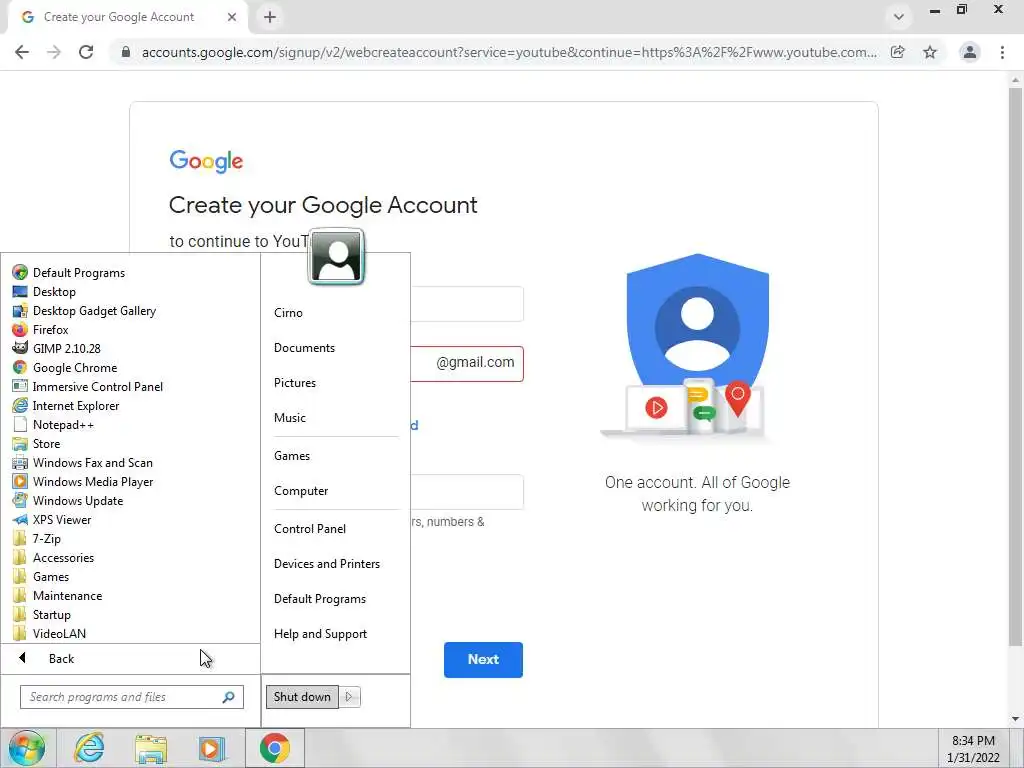Open Internet Explorer from the taskbar
The width and height of the screenshot is (1024, 768).
pyautogui.click(x=89, y=748)
